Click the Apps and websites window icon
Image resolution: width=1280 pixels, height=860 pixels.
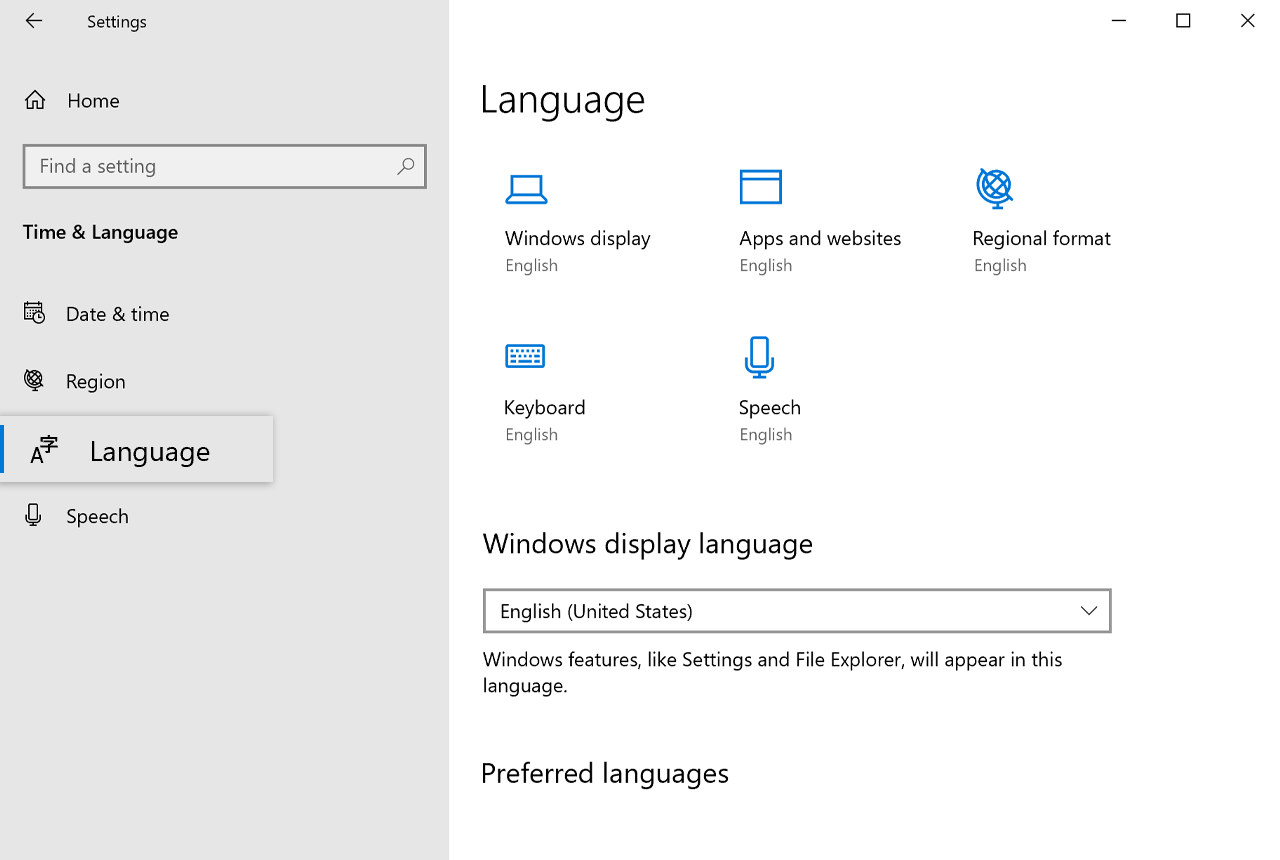click(x=760, y=187)
